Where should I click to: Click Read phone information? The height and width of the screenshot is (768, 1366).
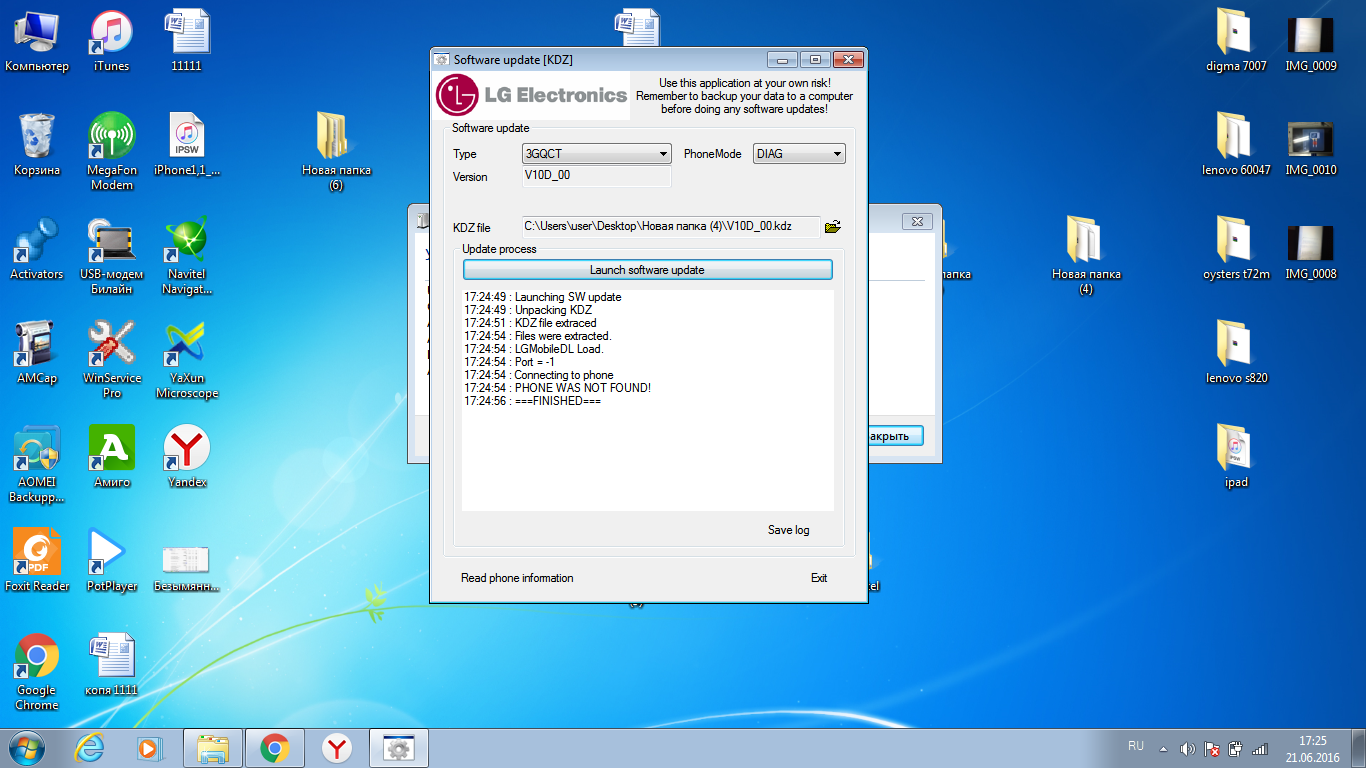[517, 578]
